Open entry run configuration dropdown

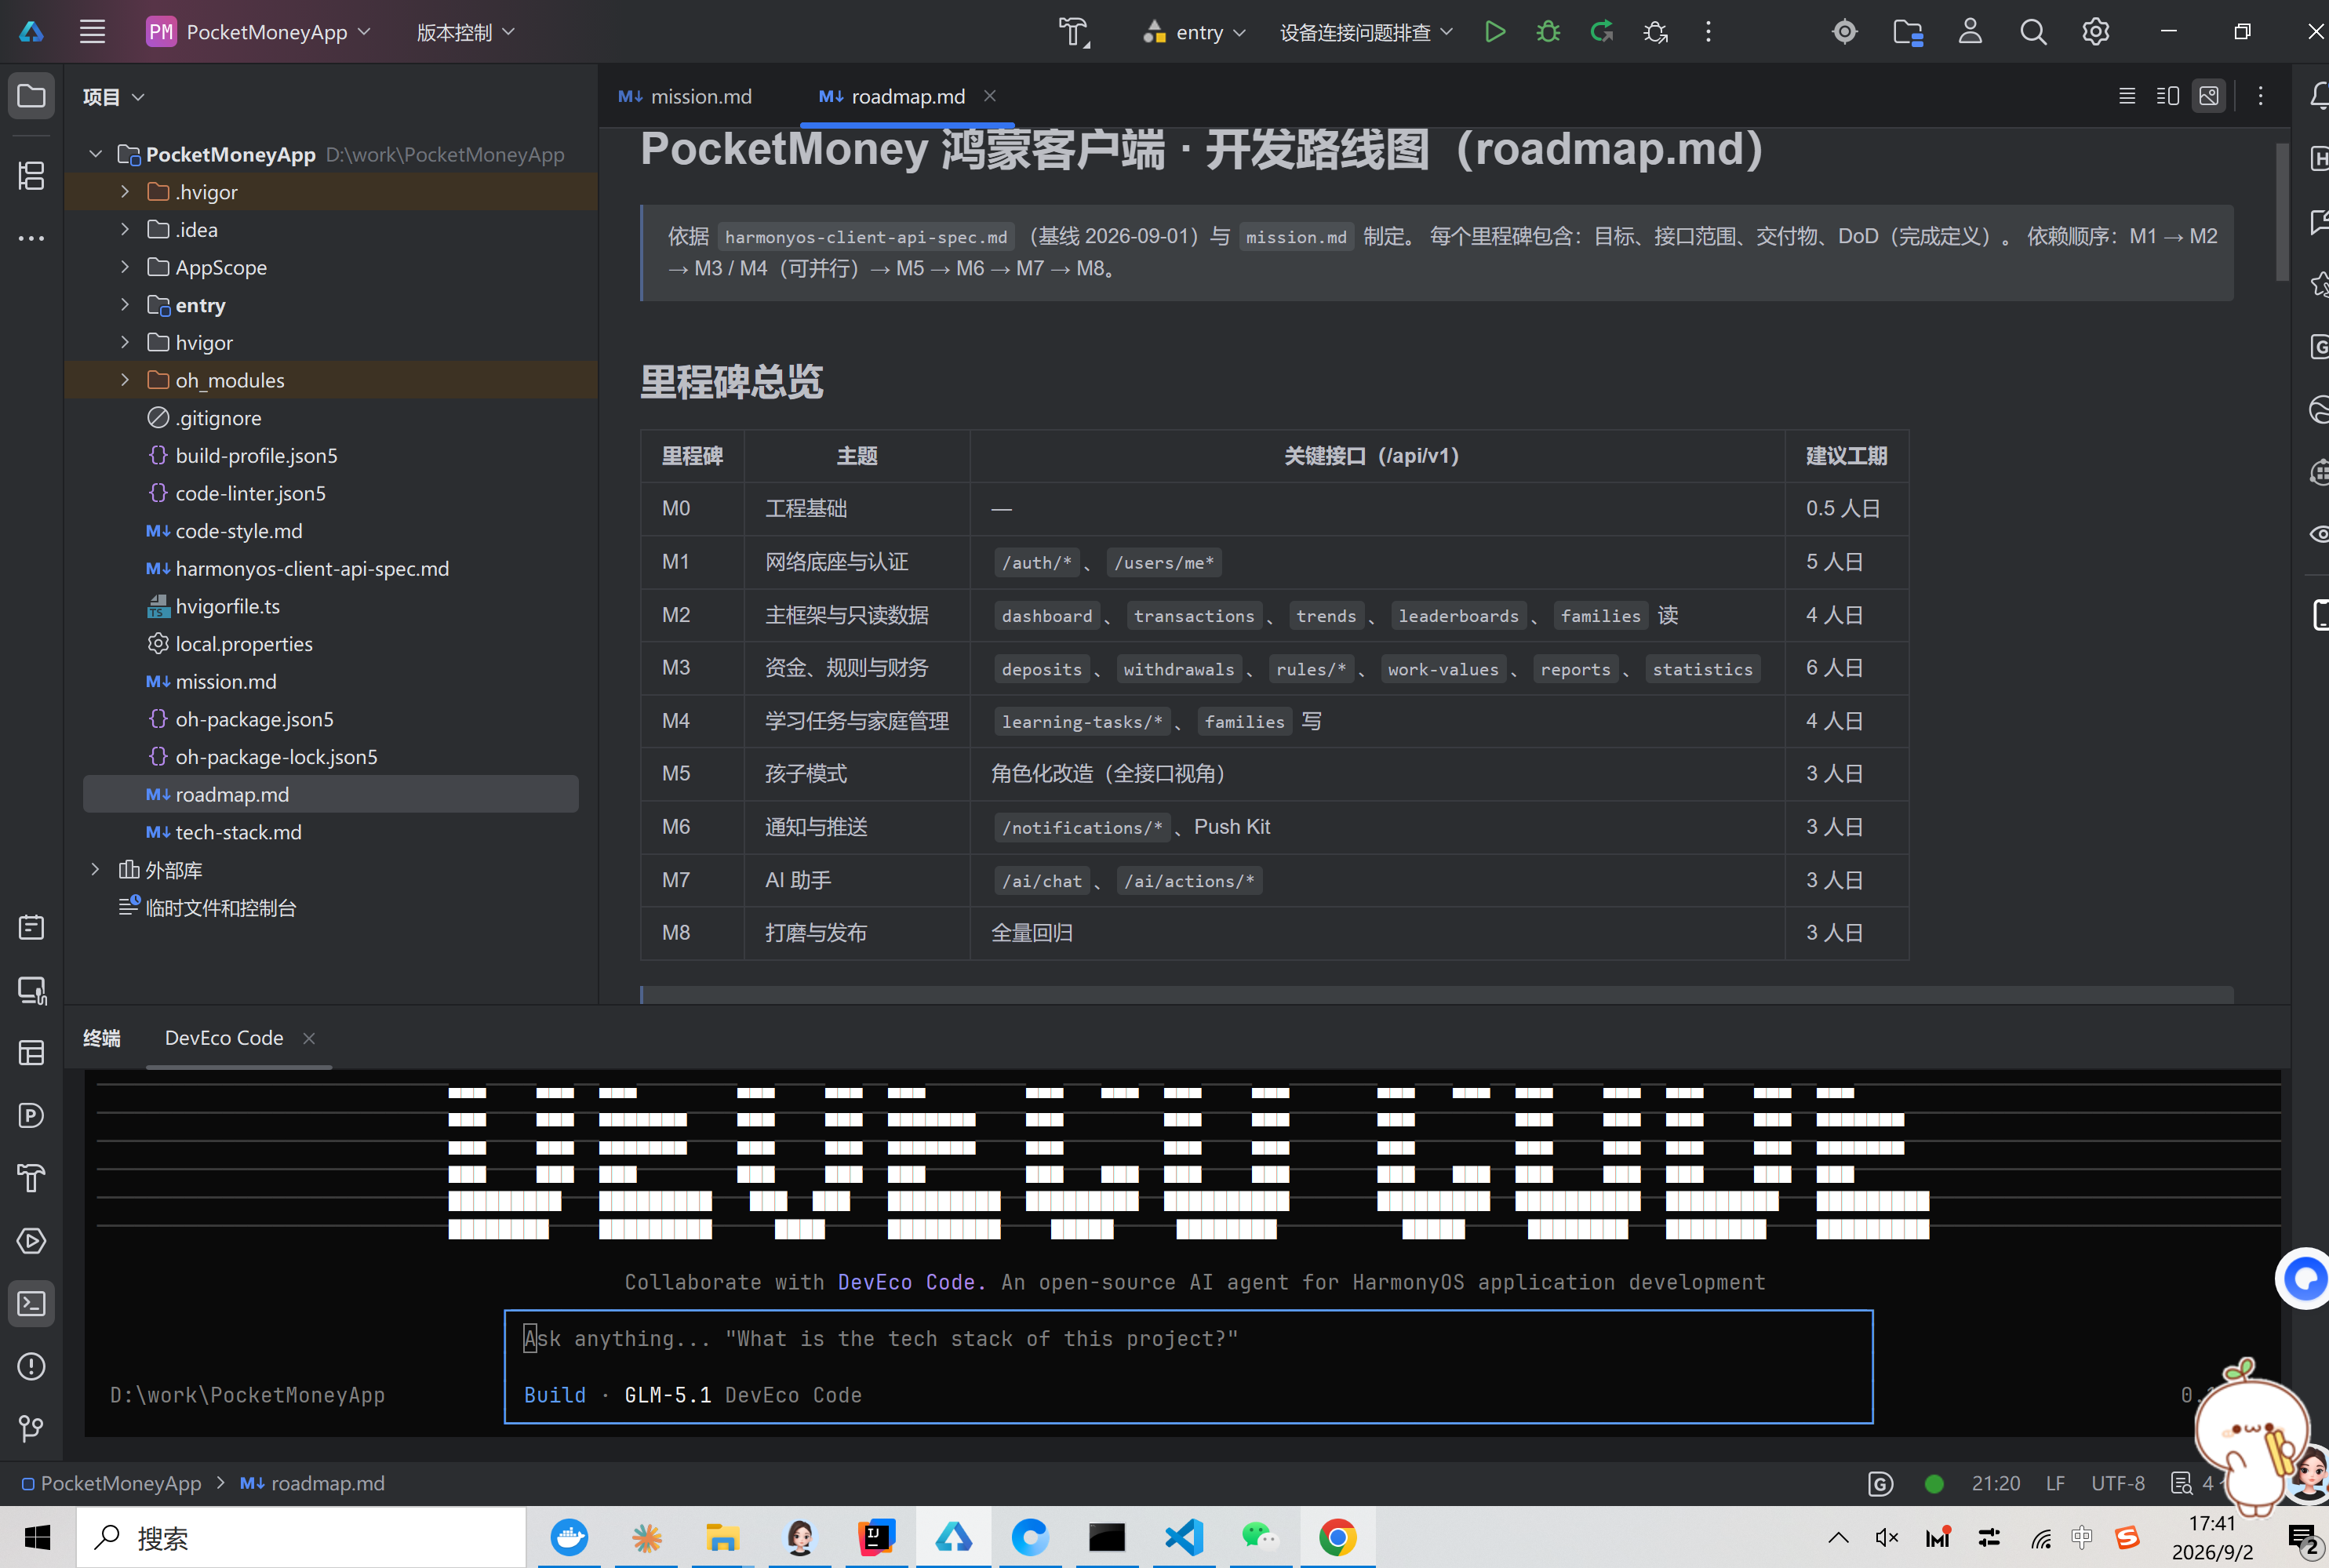pos(1194,32)
